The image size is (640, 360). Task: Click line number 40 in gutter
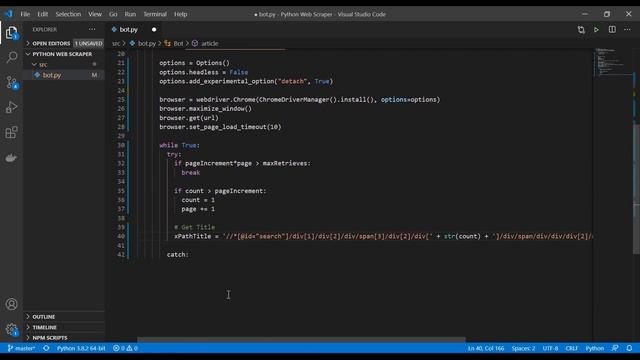pyautogui.click(x=121, y=236)
